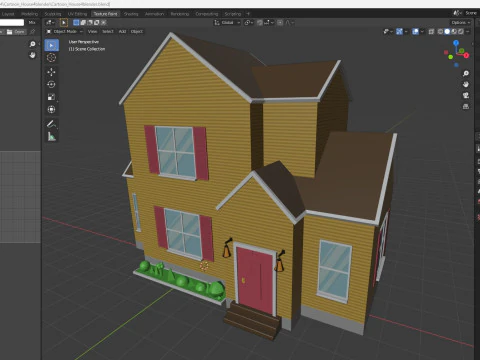
Task: Click the 3D viewport pan hand icon
Action: [x=466, y=85]
